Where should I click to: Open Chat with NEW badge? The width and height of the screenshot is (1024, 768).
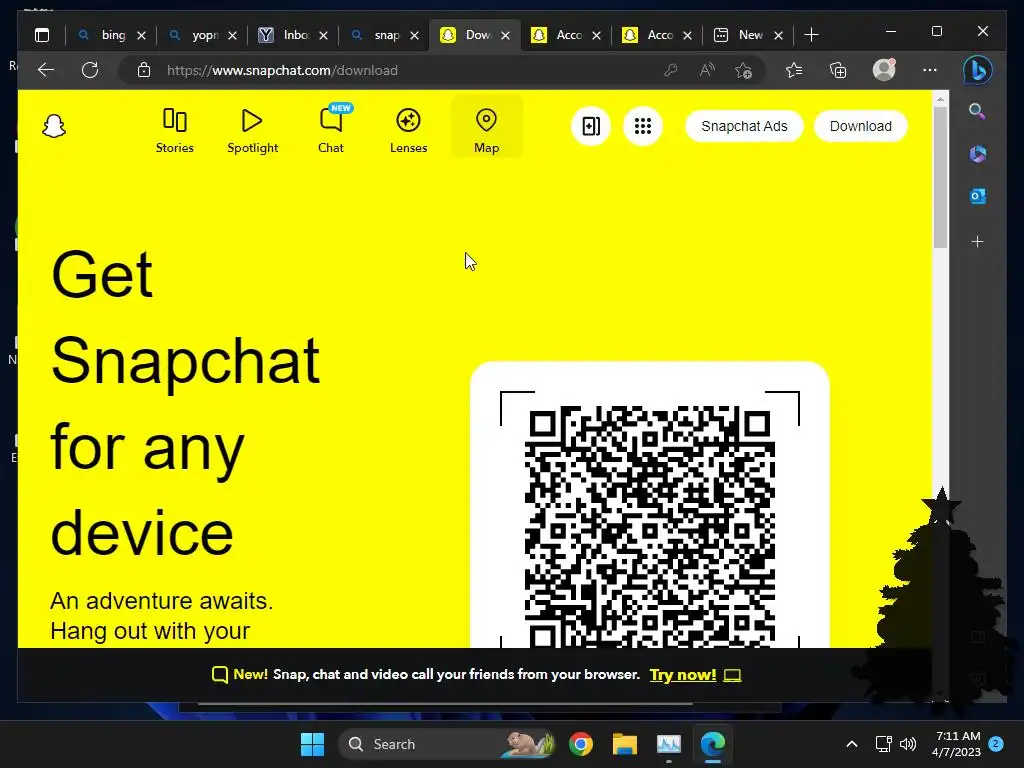331,131
